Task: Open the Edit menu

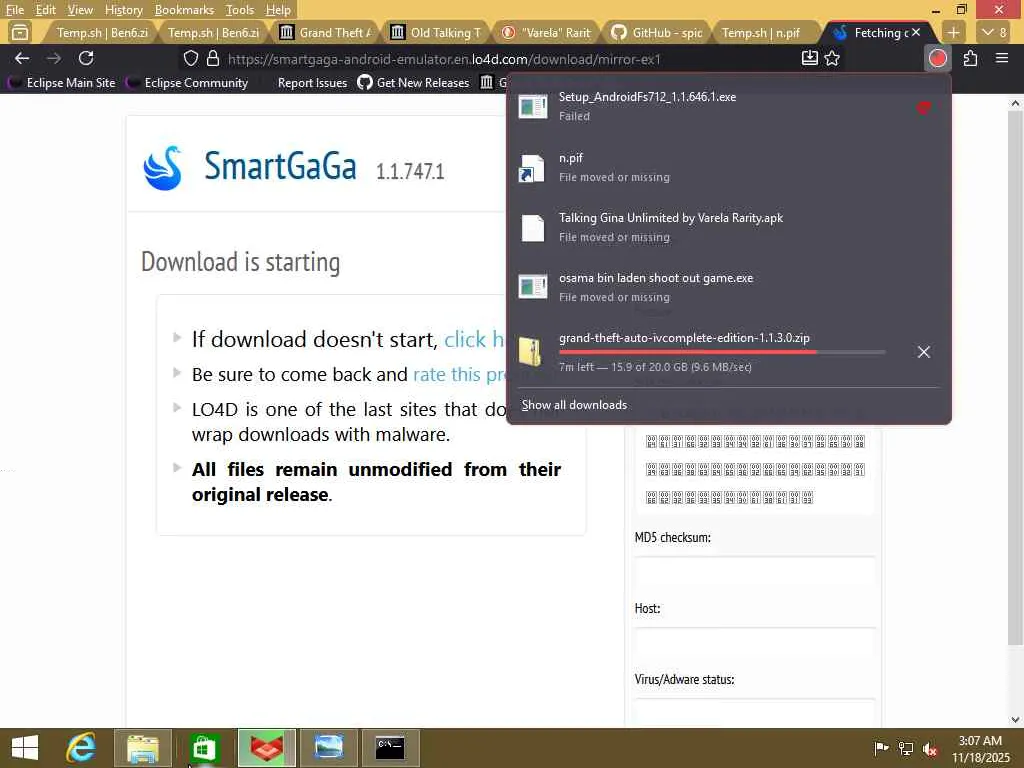Action: pos(45,10)
